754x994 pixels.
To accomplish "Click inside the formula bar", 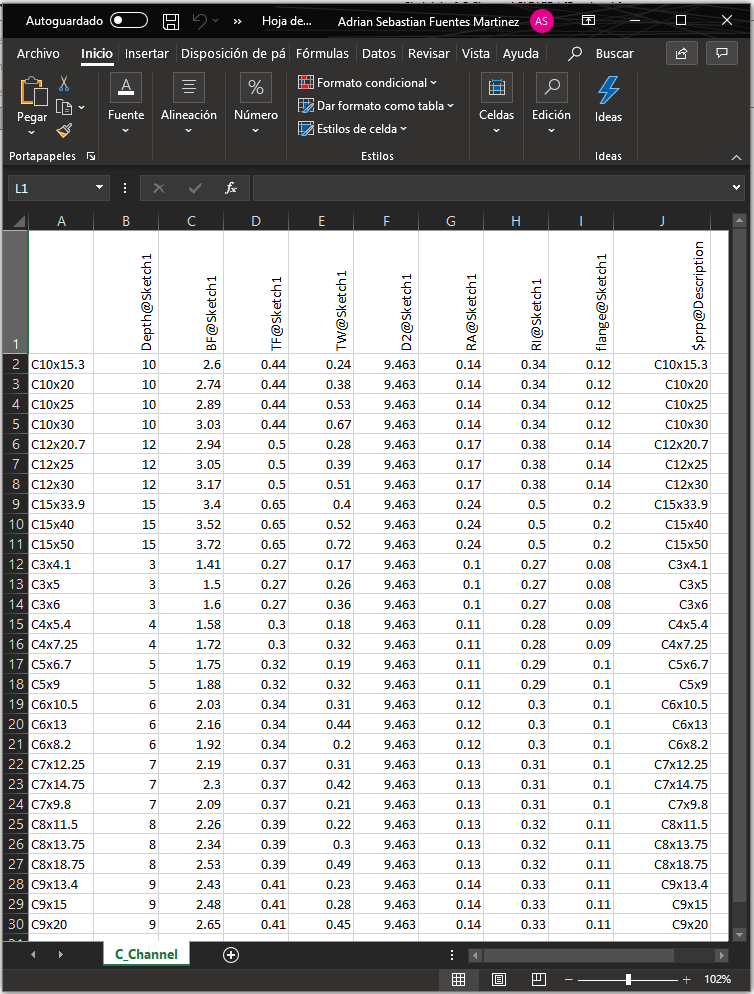I will click(x=491, y=188).
